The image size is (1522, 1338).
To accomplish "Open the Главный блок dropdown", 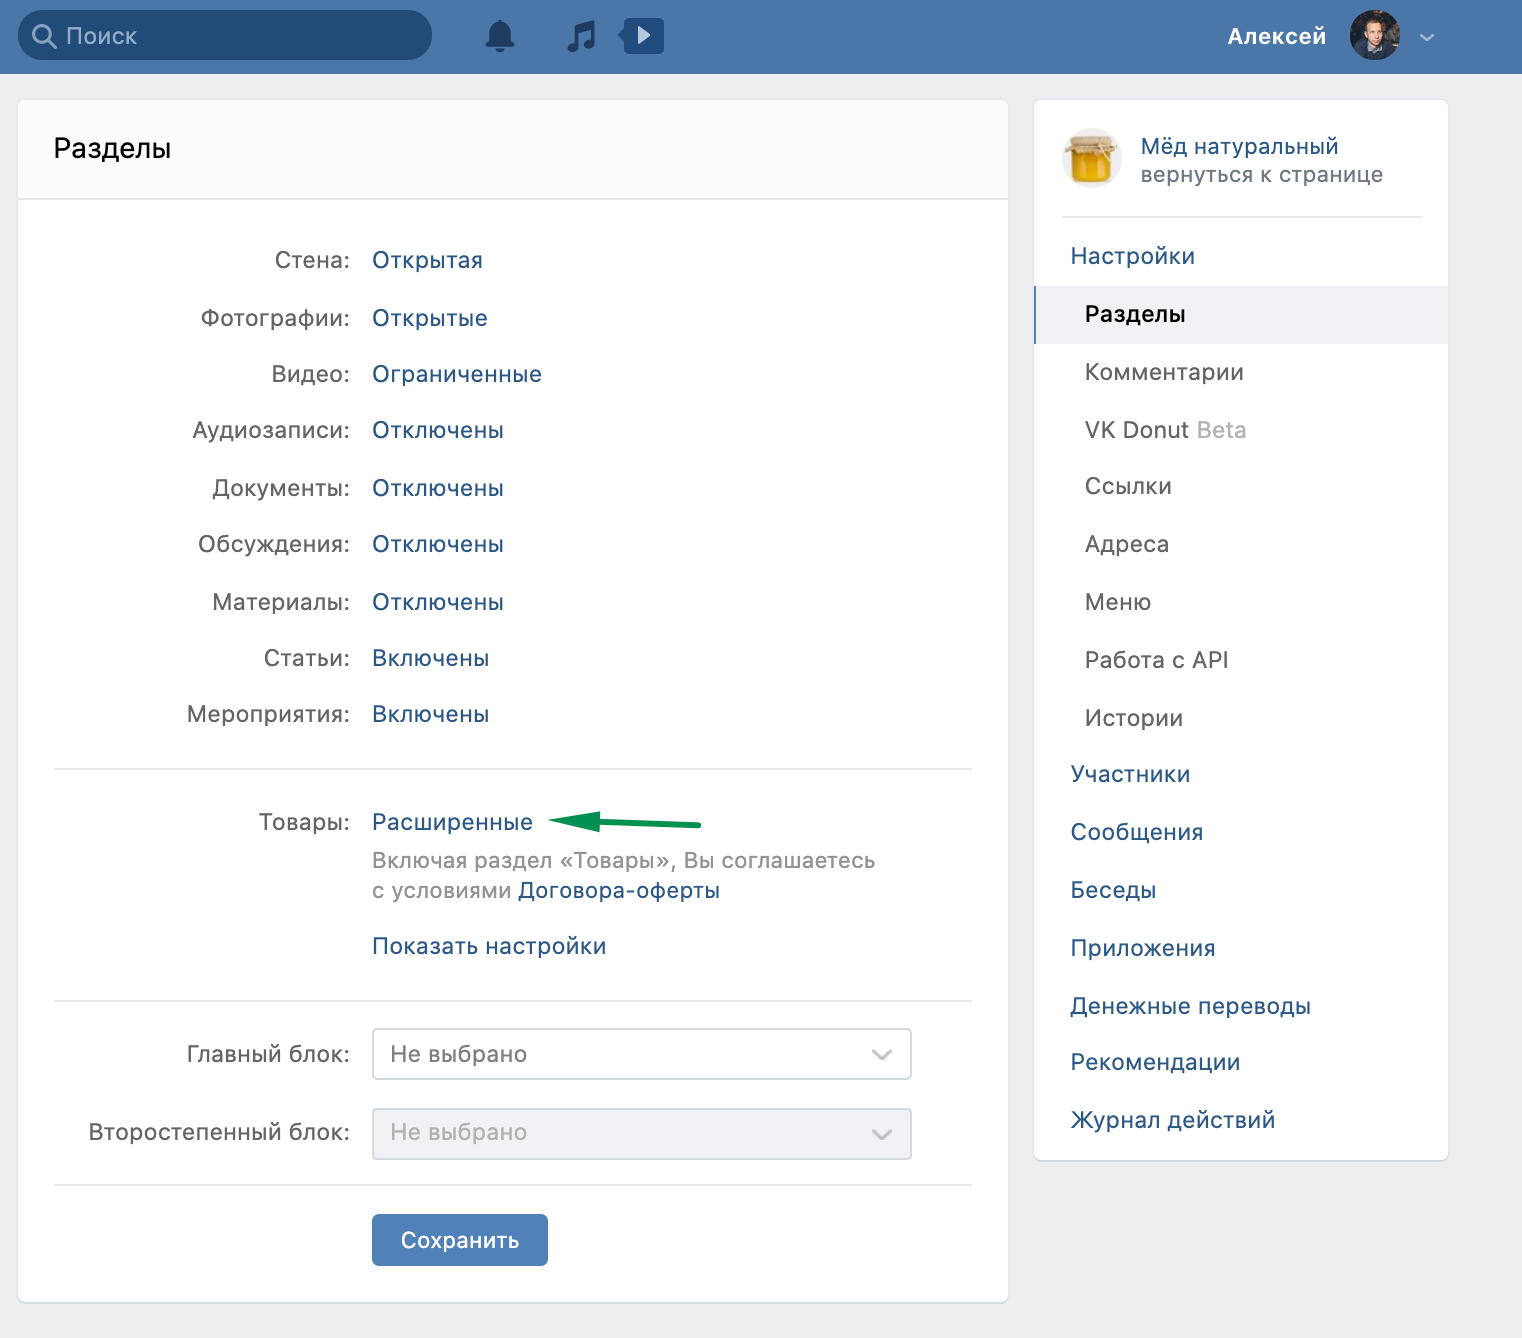I will [641, 1054].
